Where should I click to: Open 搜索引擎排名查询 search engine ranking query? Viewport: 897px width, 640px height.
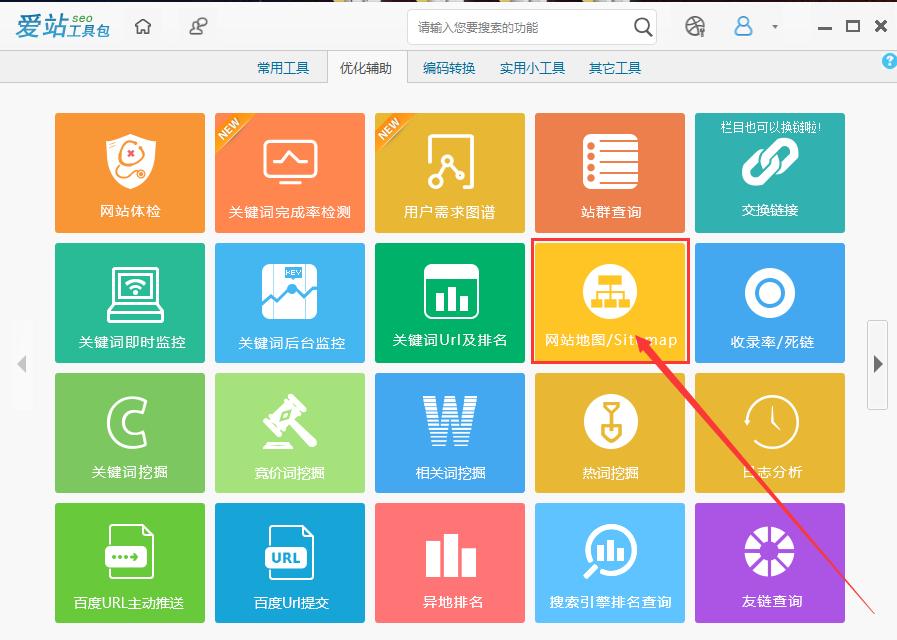click(609, 562)
